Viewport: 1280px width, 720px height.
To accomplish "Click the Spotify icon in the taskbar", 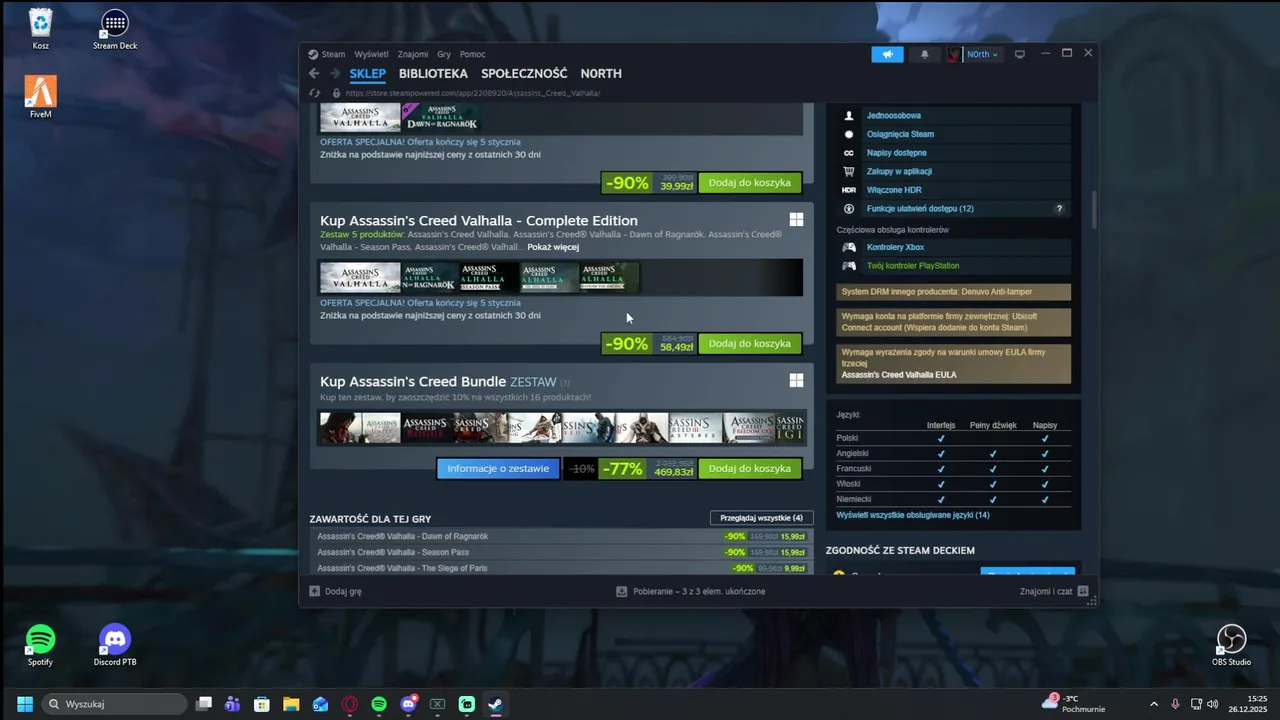I will (x=379, y=704).
